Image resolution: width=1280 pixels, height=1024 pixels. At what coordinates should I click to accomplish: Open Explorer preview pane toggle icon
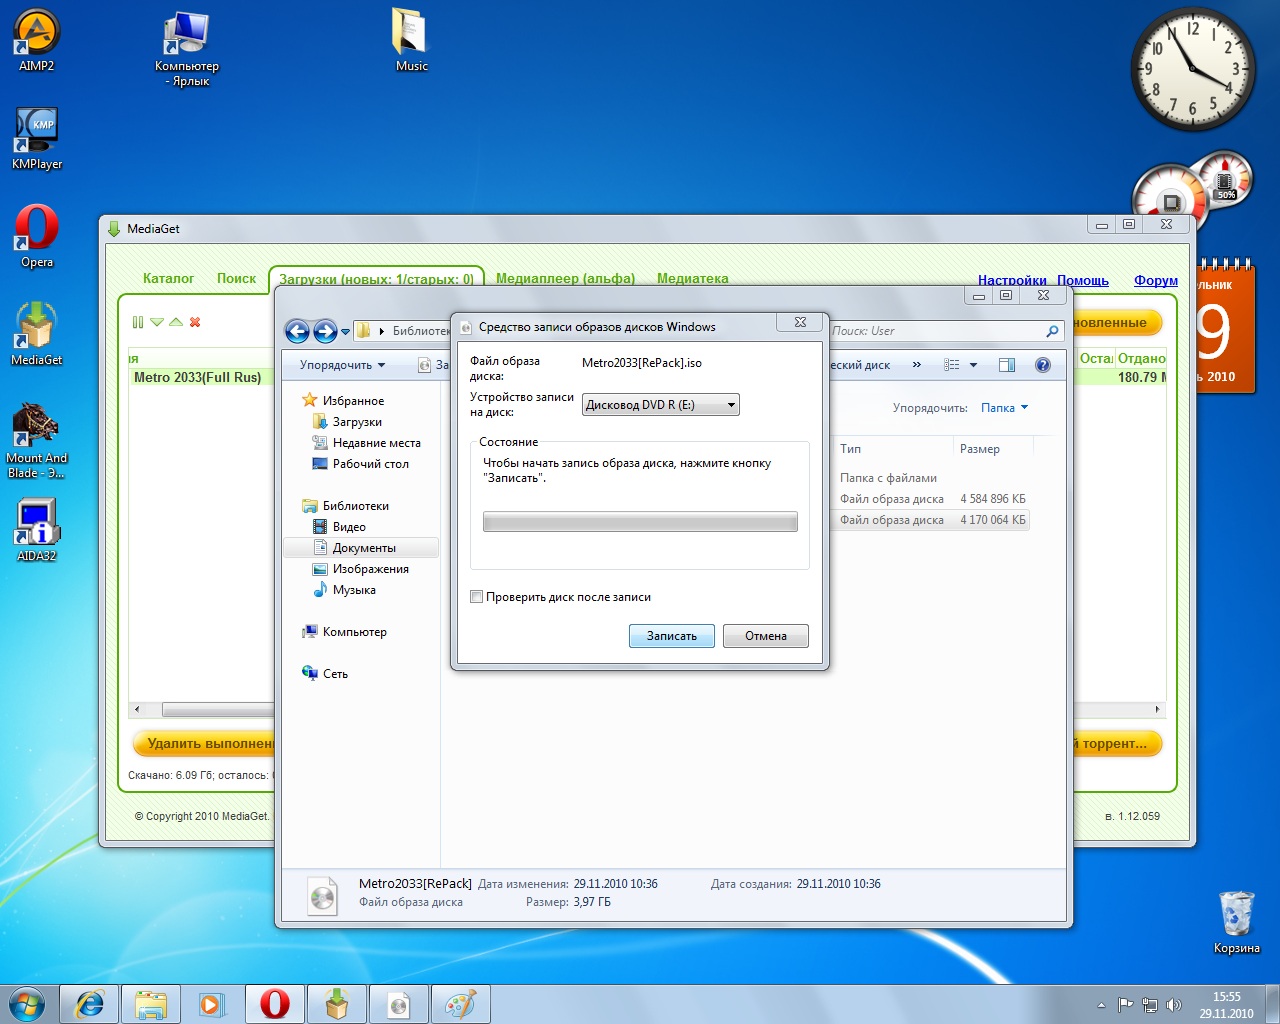pos(1007,365)
